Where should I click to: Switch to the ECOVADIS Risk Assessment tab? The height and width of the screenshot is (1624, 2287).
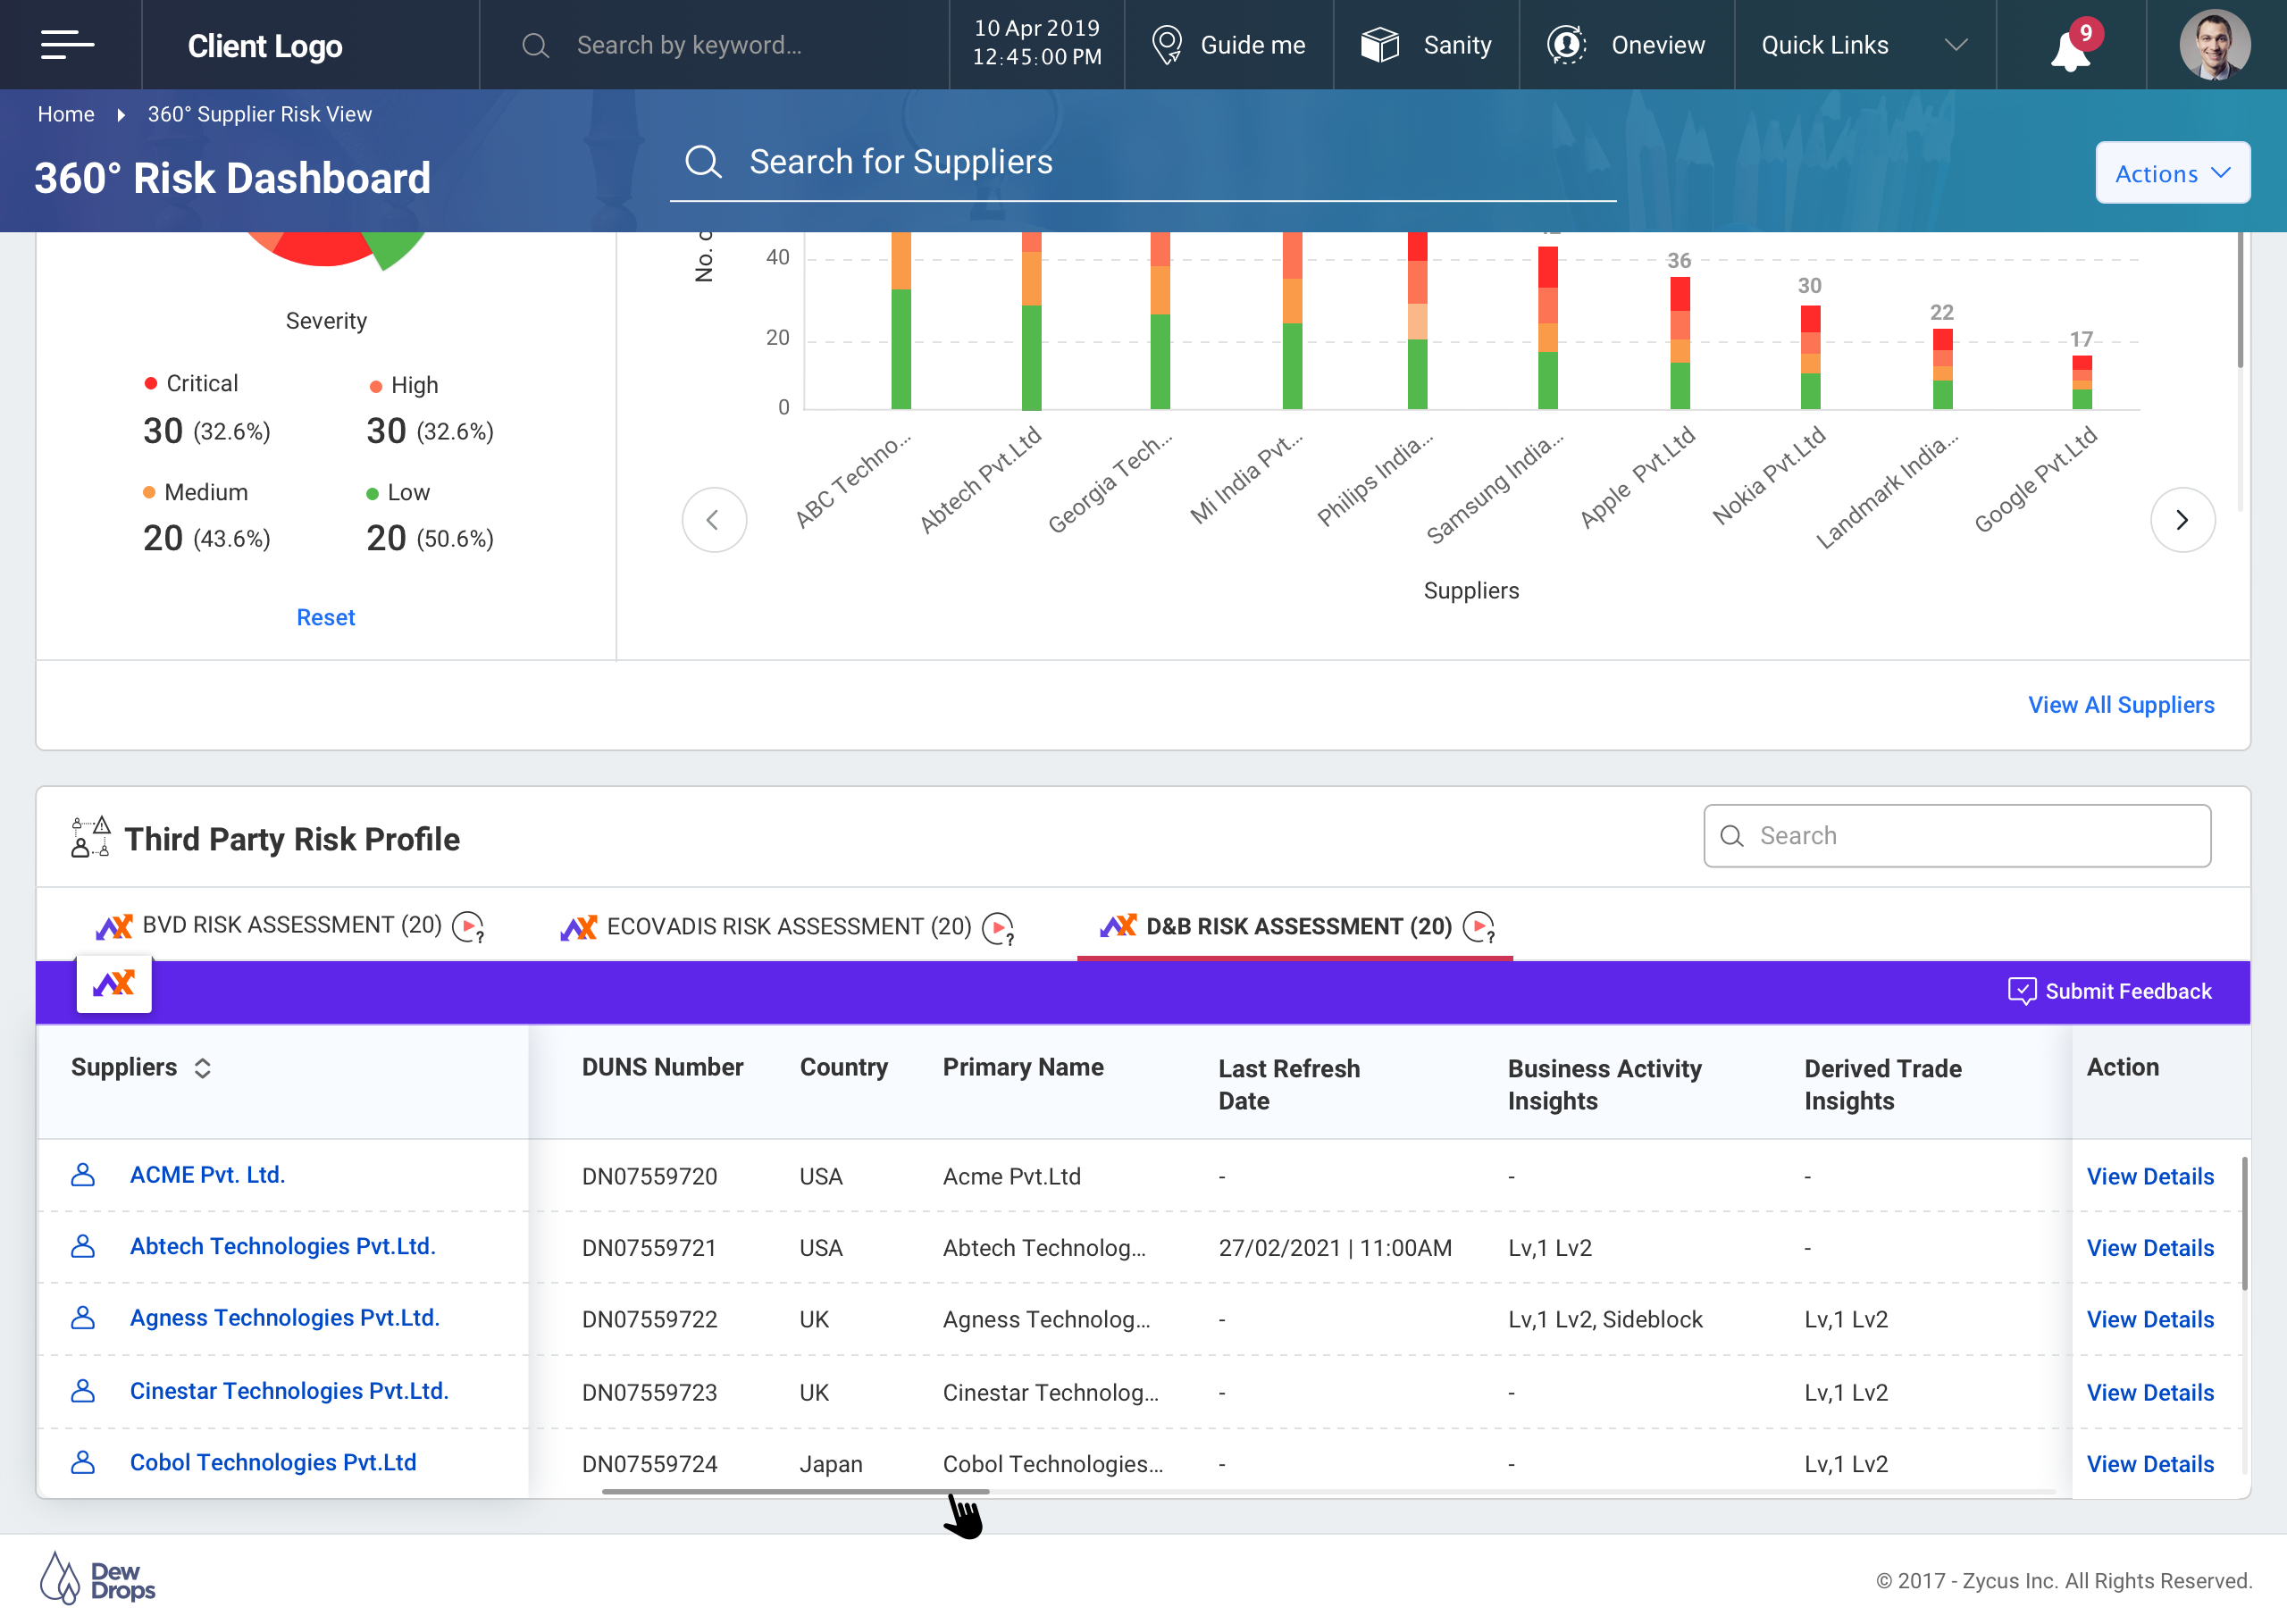[788, 927]
